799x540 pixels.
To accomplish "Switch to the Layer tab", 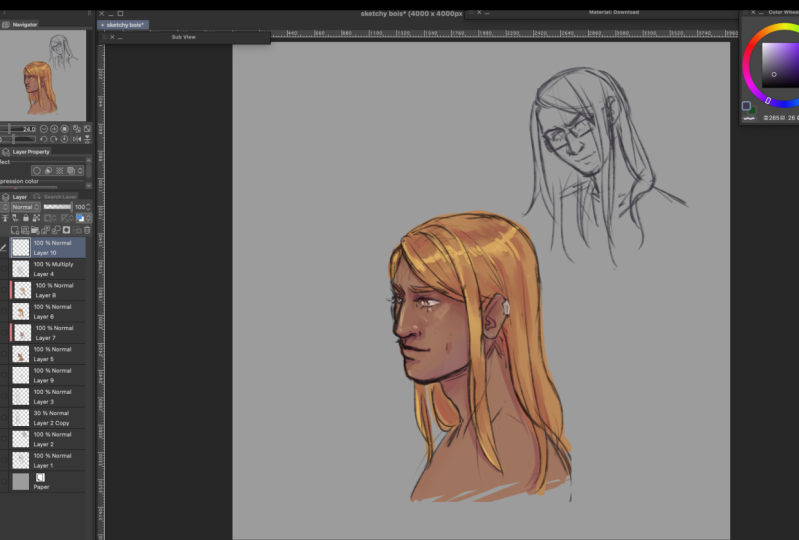I will pos(15,197).
